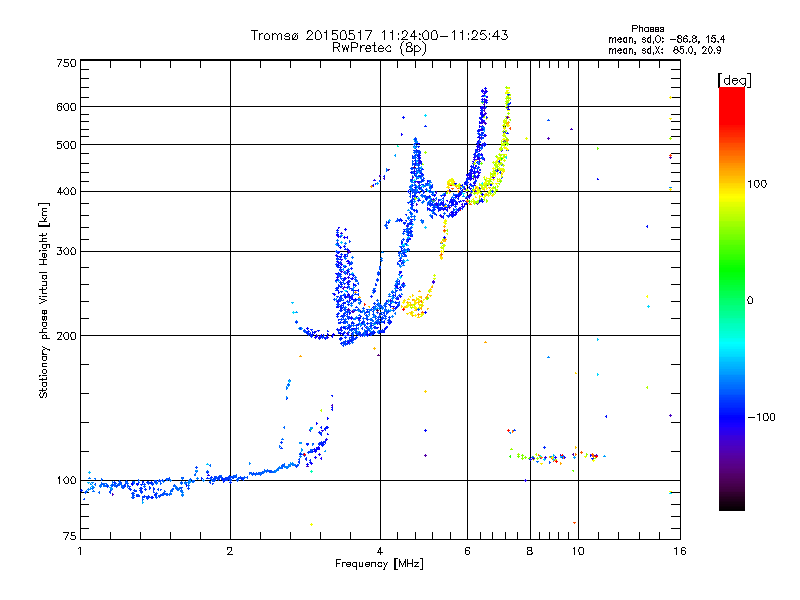Click the y-axis tick label '600'

(x=66, y=107)
